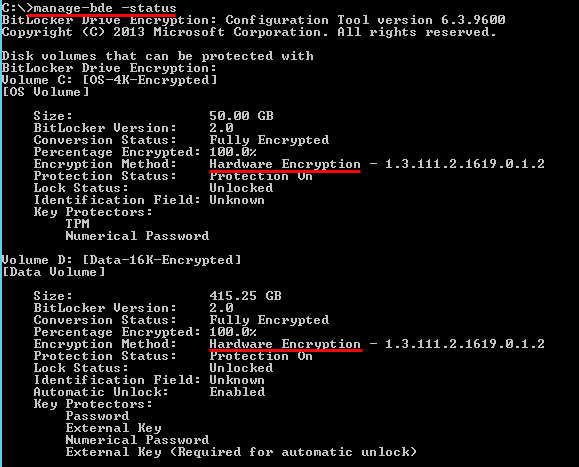The width and height of the screenshot is (579, 467).
Task: Click Numerical Password under Volume C protectors
Action: tap(137, 236)
